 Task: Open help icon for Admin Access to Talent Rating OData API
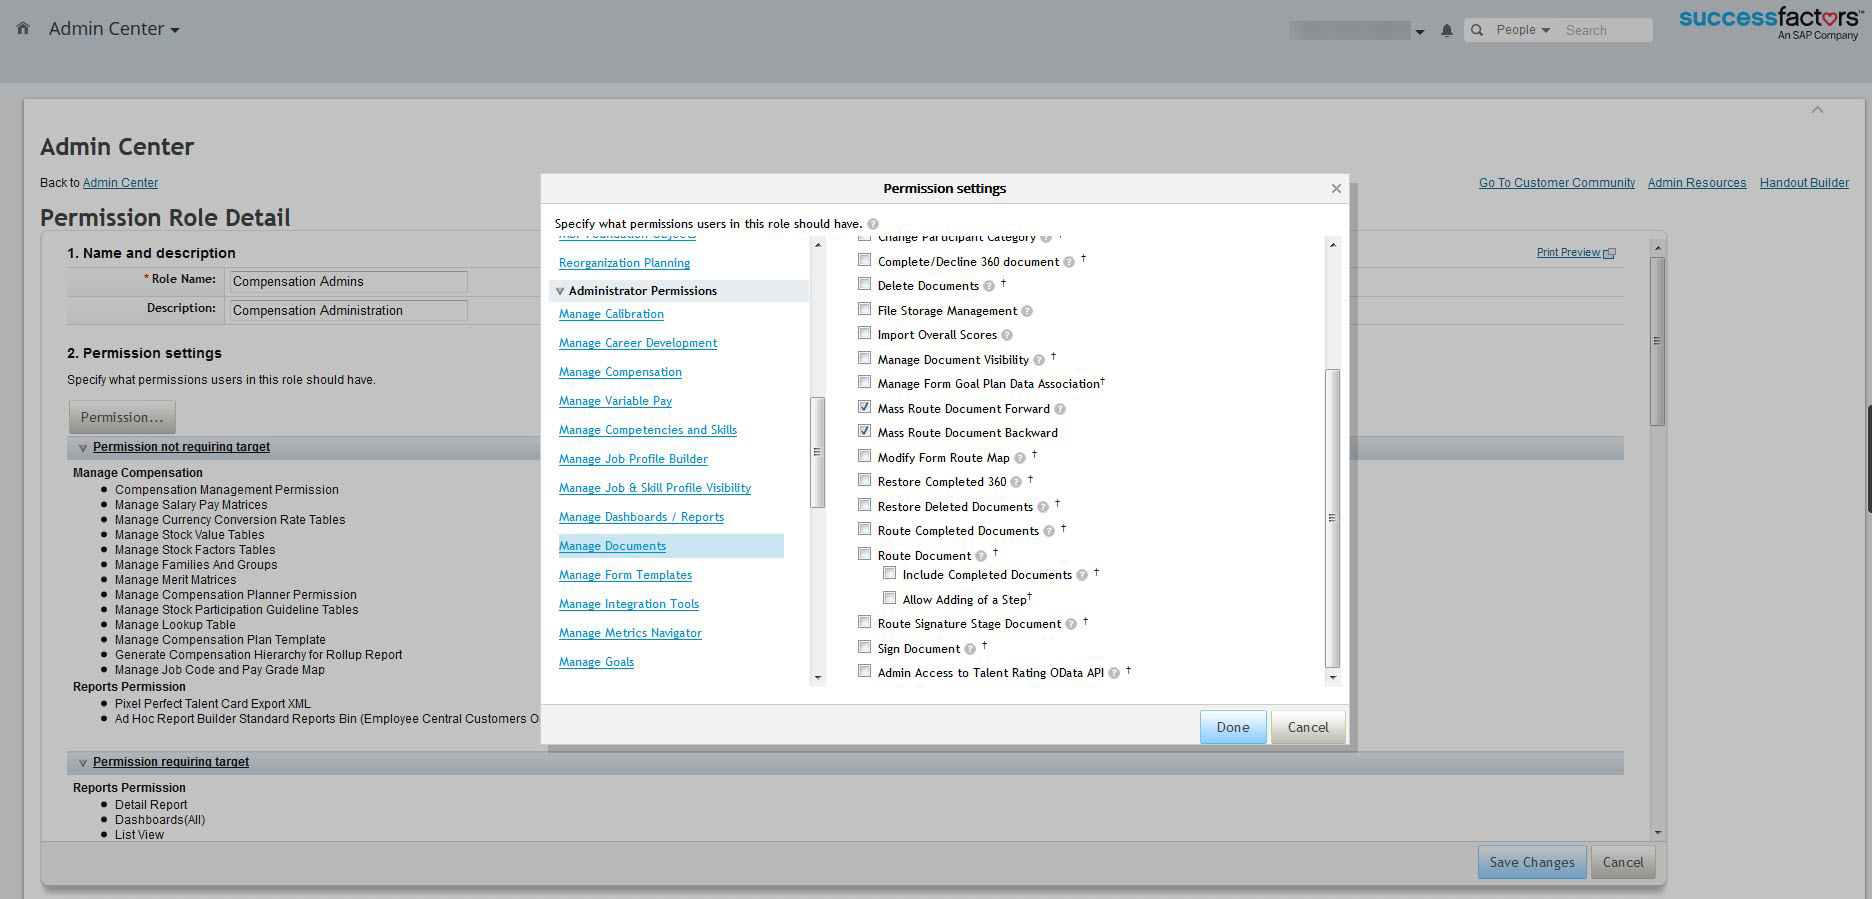pyautogui.click(x=1114, y=673)
